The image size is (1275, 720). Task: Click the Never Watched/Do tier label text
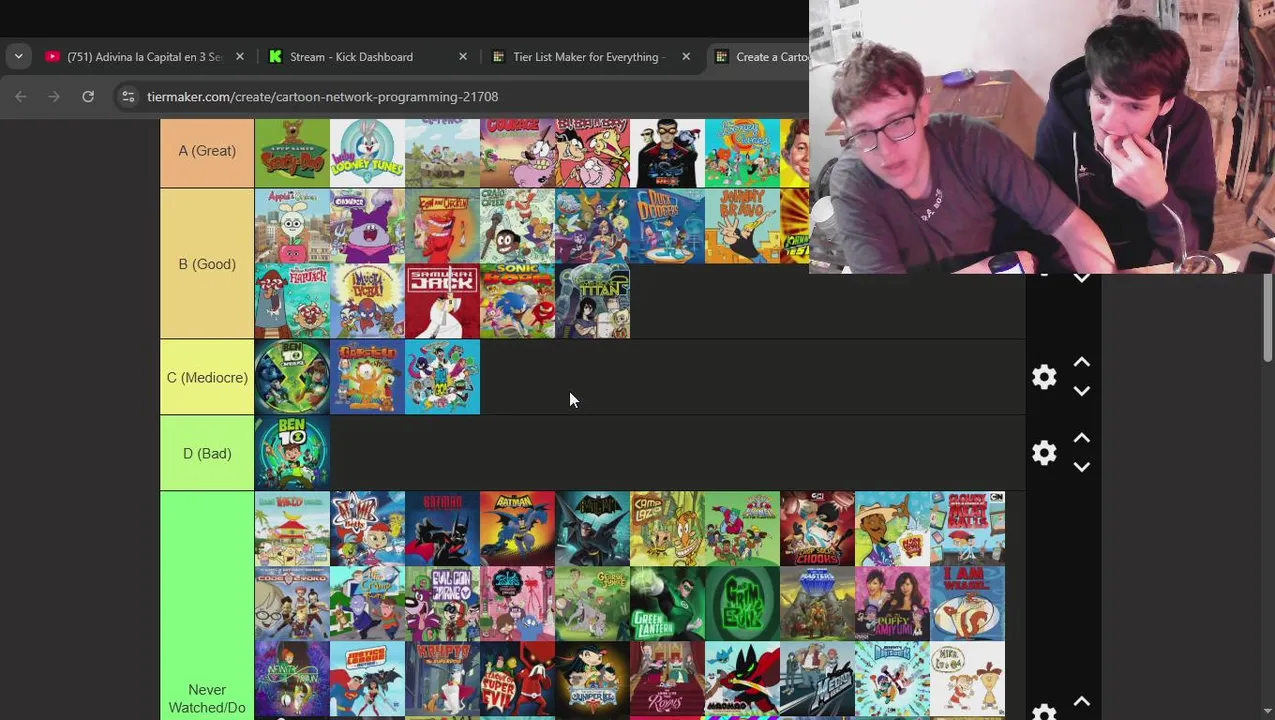pyautogui.click(x=207, y=698)
